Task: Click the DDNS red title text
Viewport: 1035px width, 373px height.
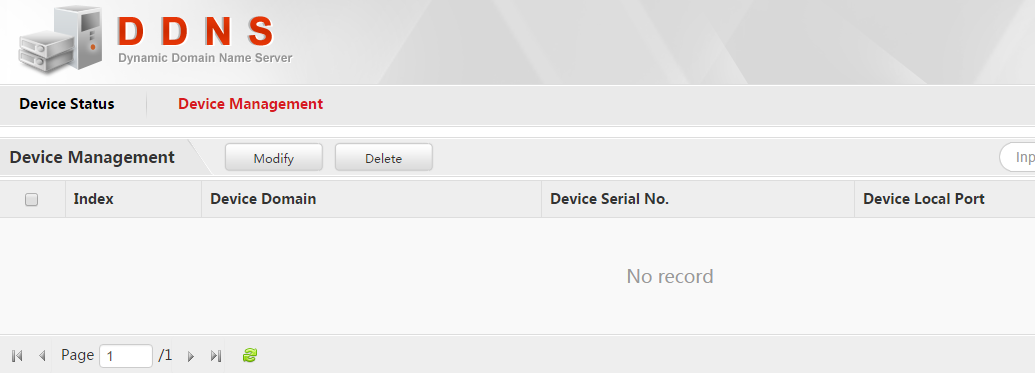Action: point(195,30)
